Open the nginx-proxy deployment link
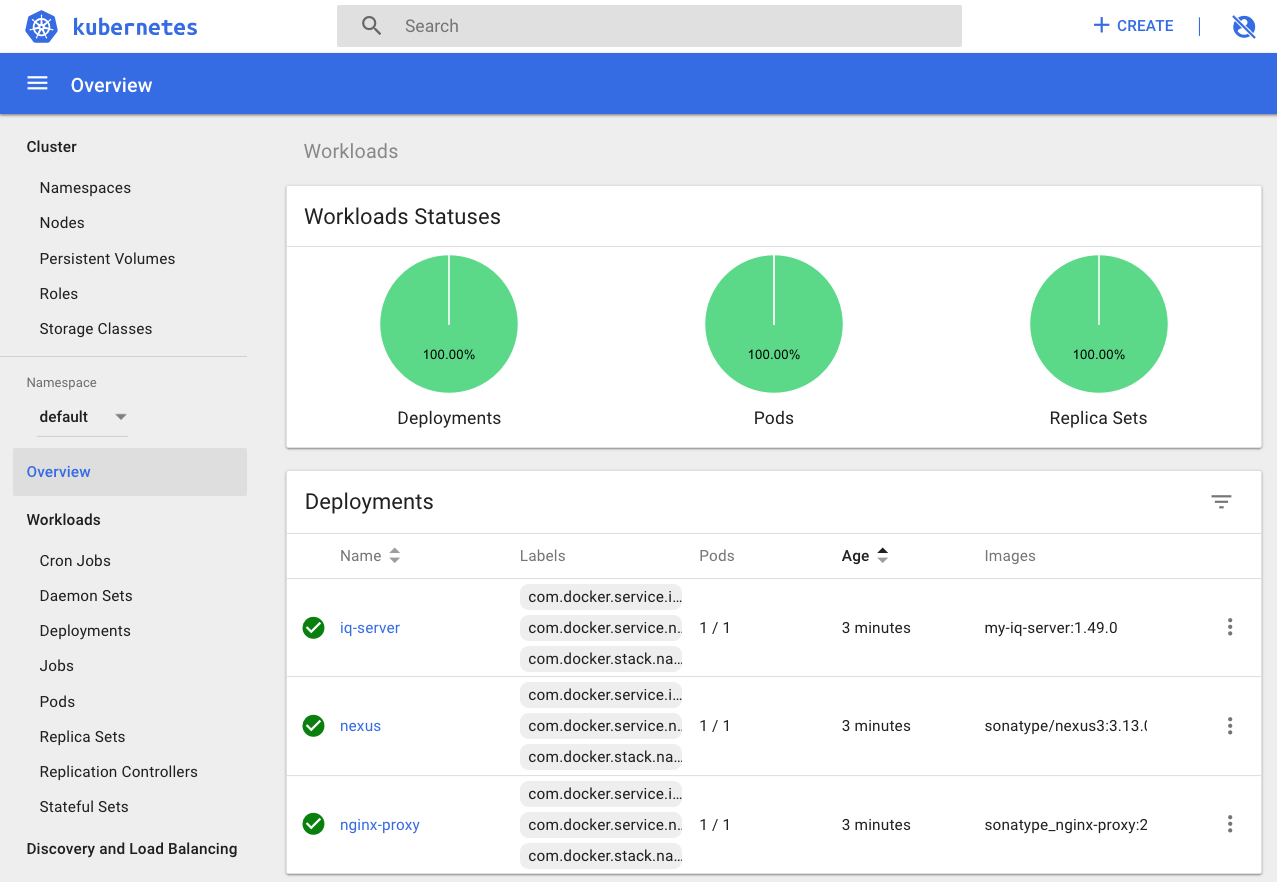 [x=380, y=825]
